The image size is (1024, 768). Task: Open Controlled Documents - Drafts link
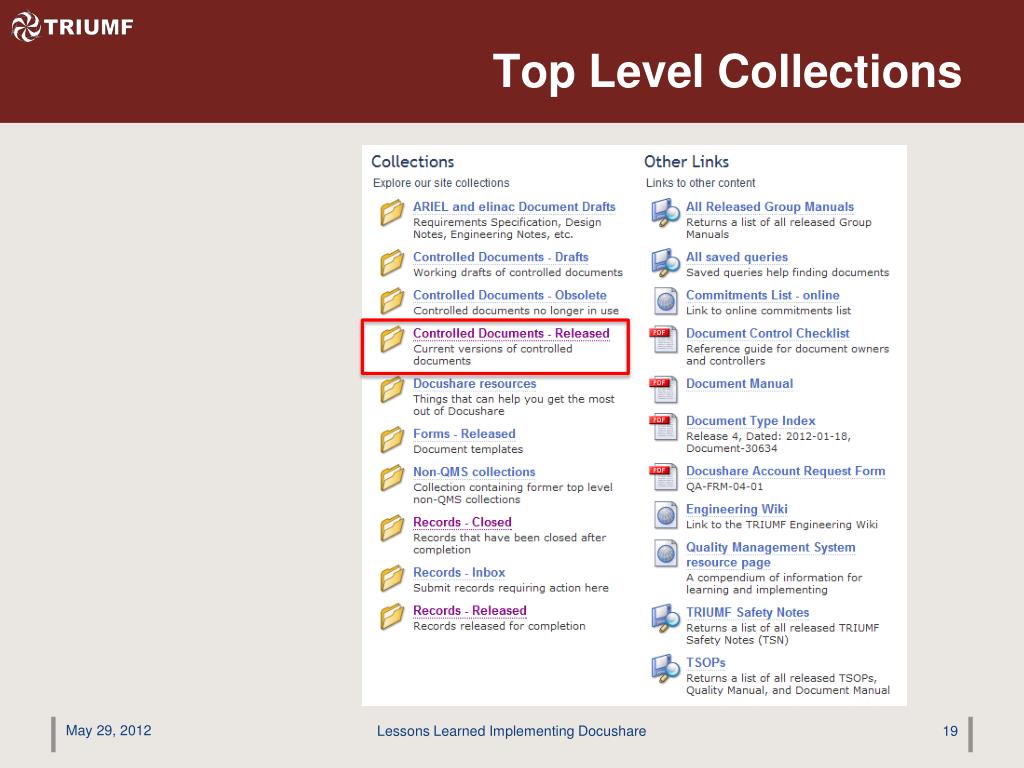point(500,257)
